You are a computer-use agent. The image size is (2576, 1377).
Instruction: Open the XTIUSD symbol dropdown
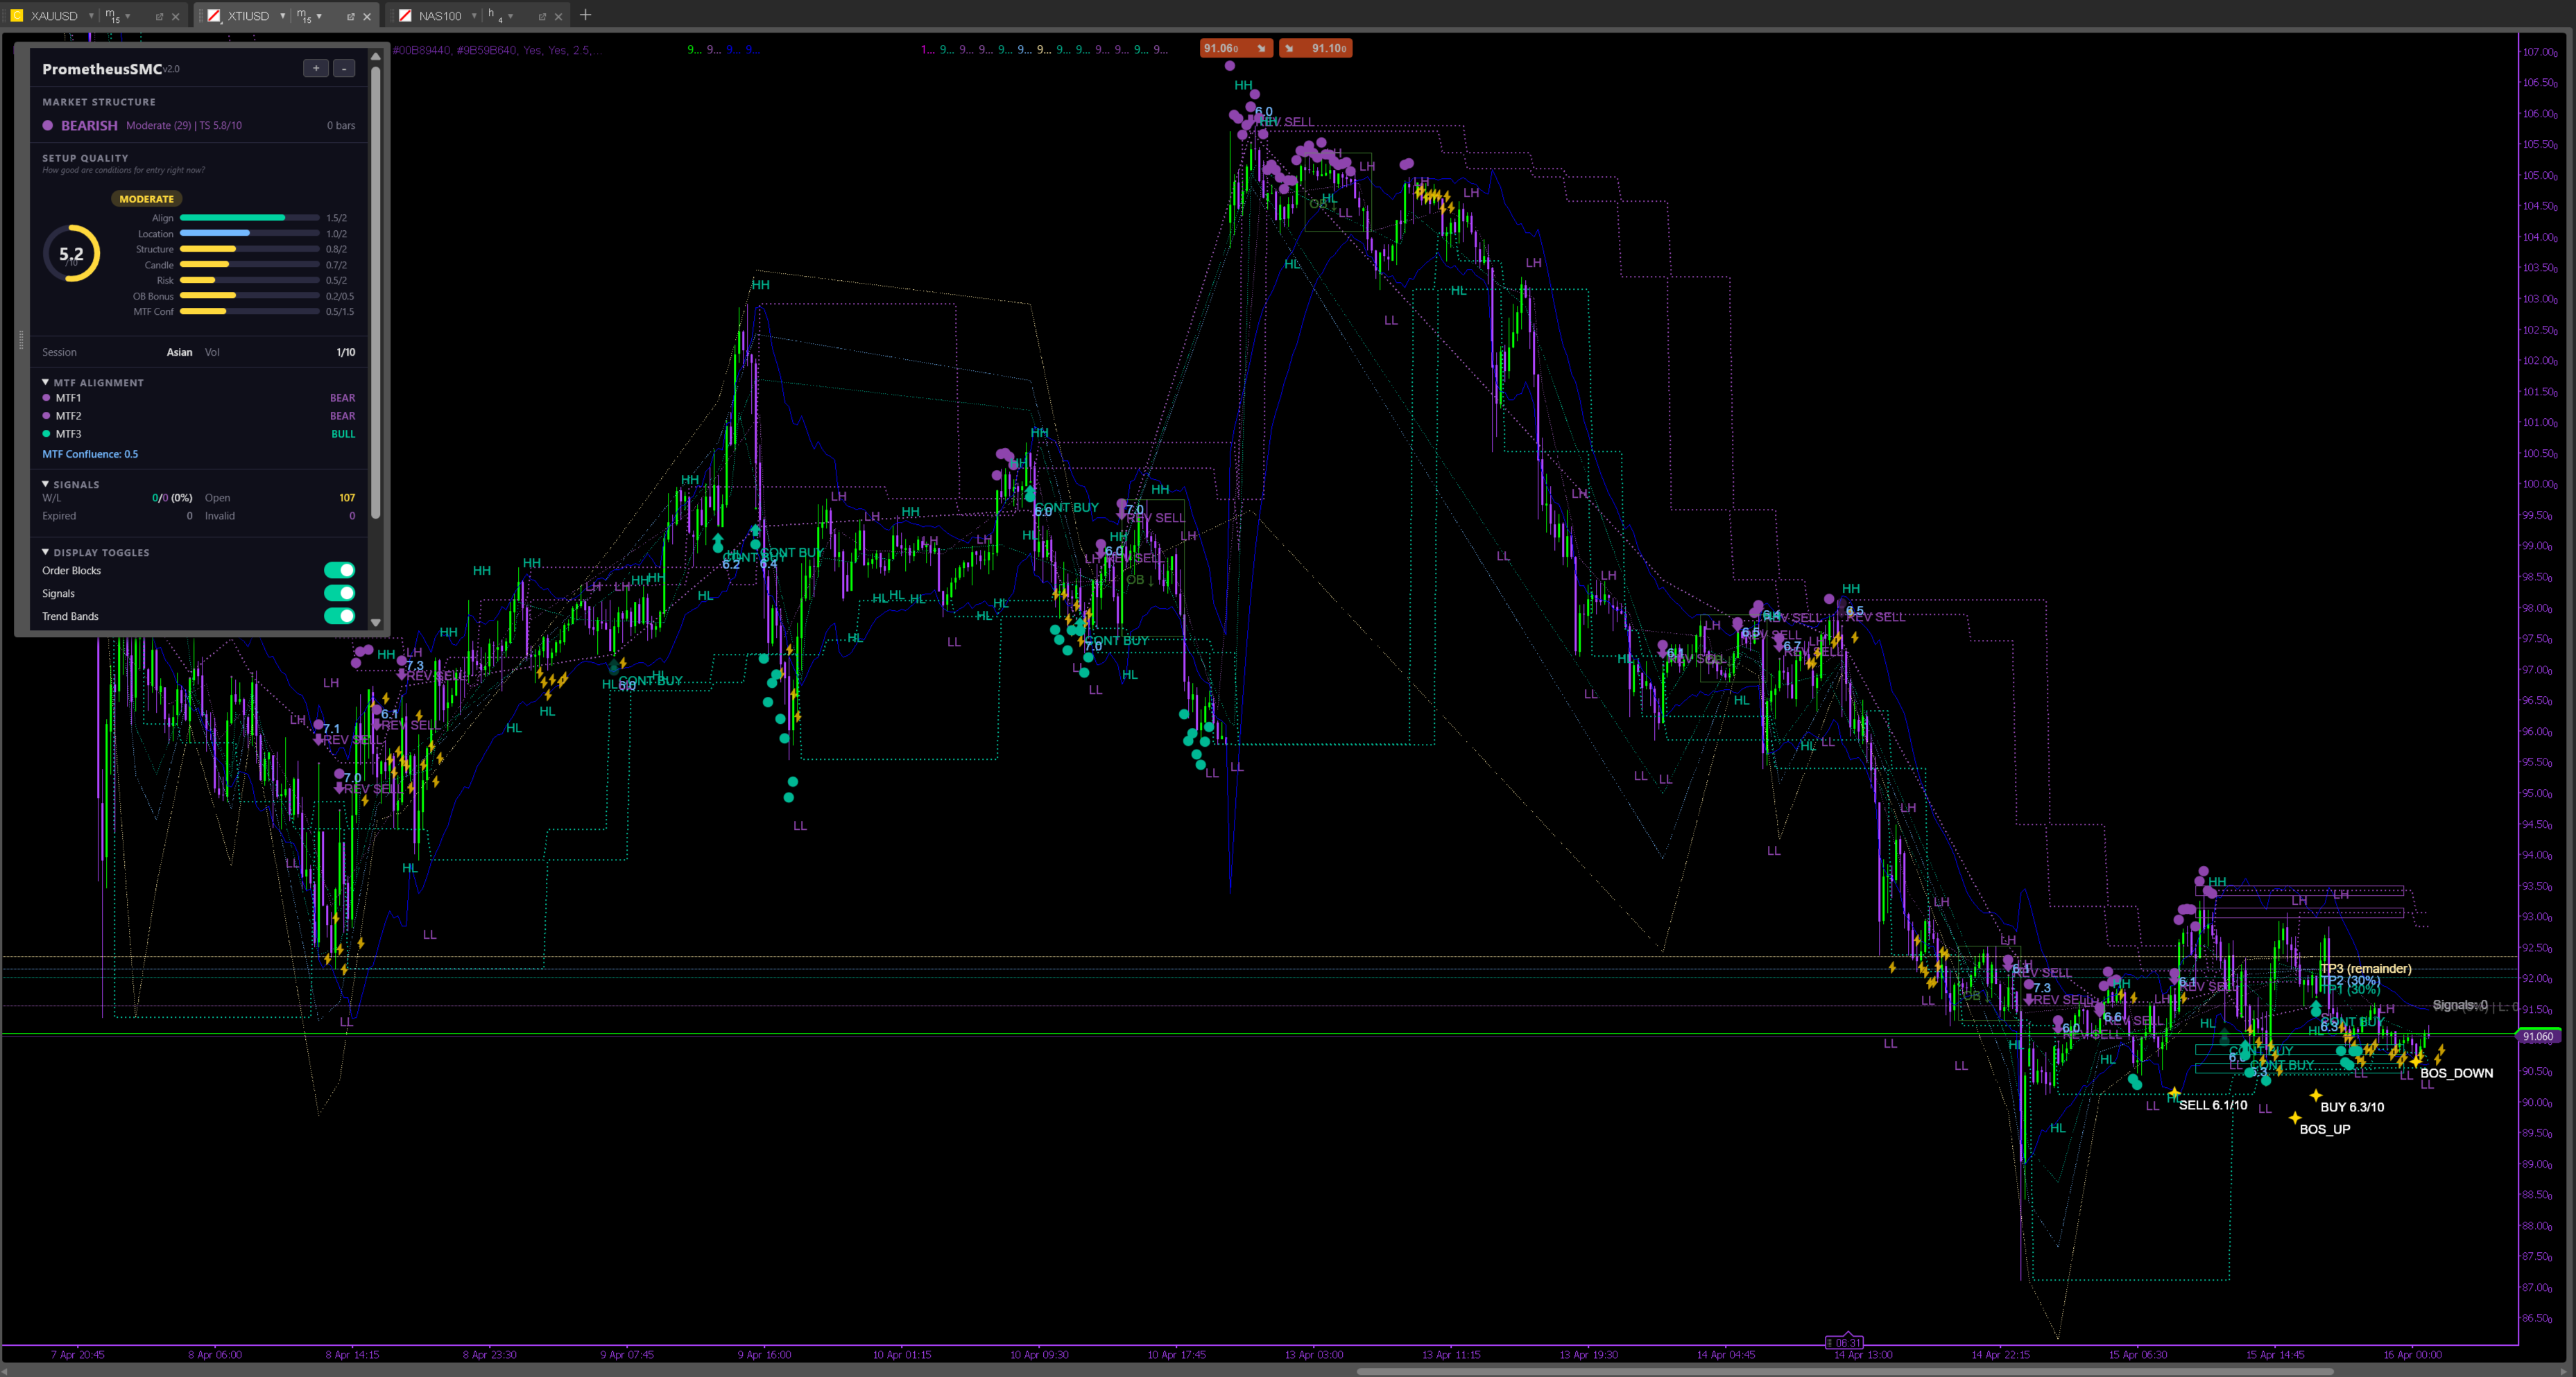[x=283, y=15]
